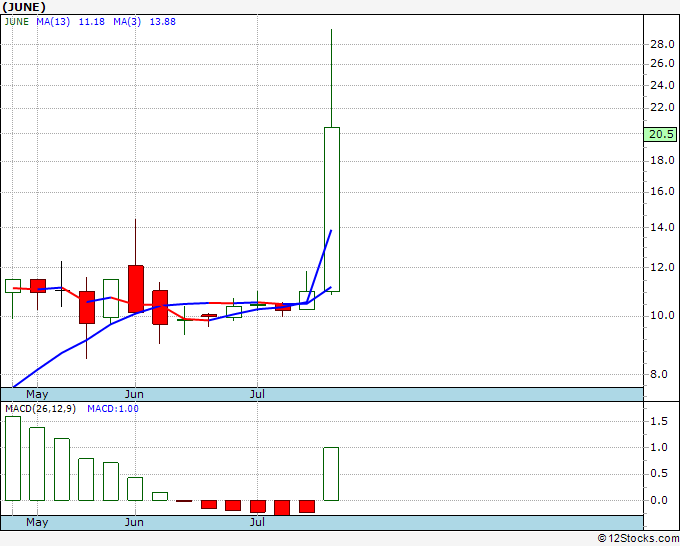Click the large red June candlestick body

coord(136,289)
